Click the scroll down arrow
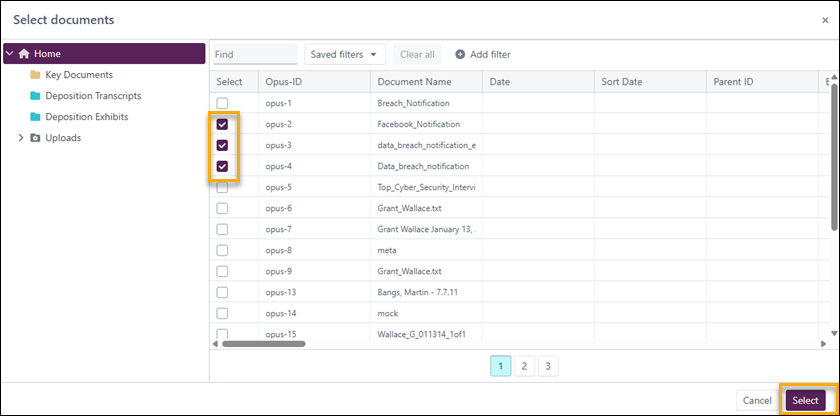840x416 pixels. [x=834, y=333]
